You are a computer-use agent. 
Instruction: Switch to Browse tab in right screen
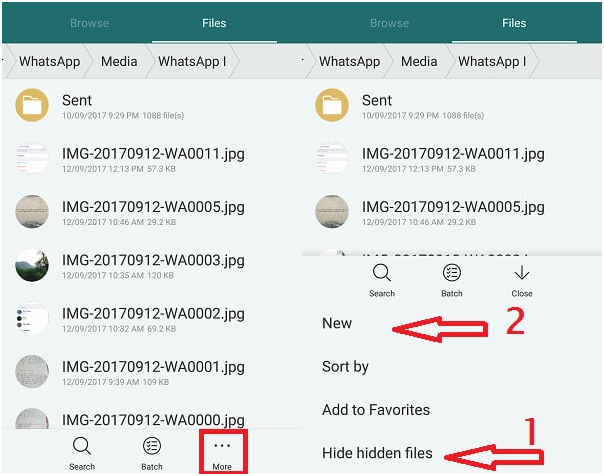pos(389,23)
